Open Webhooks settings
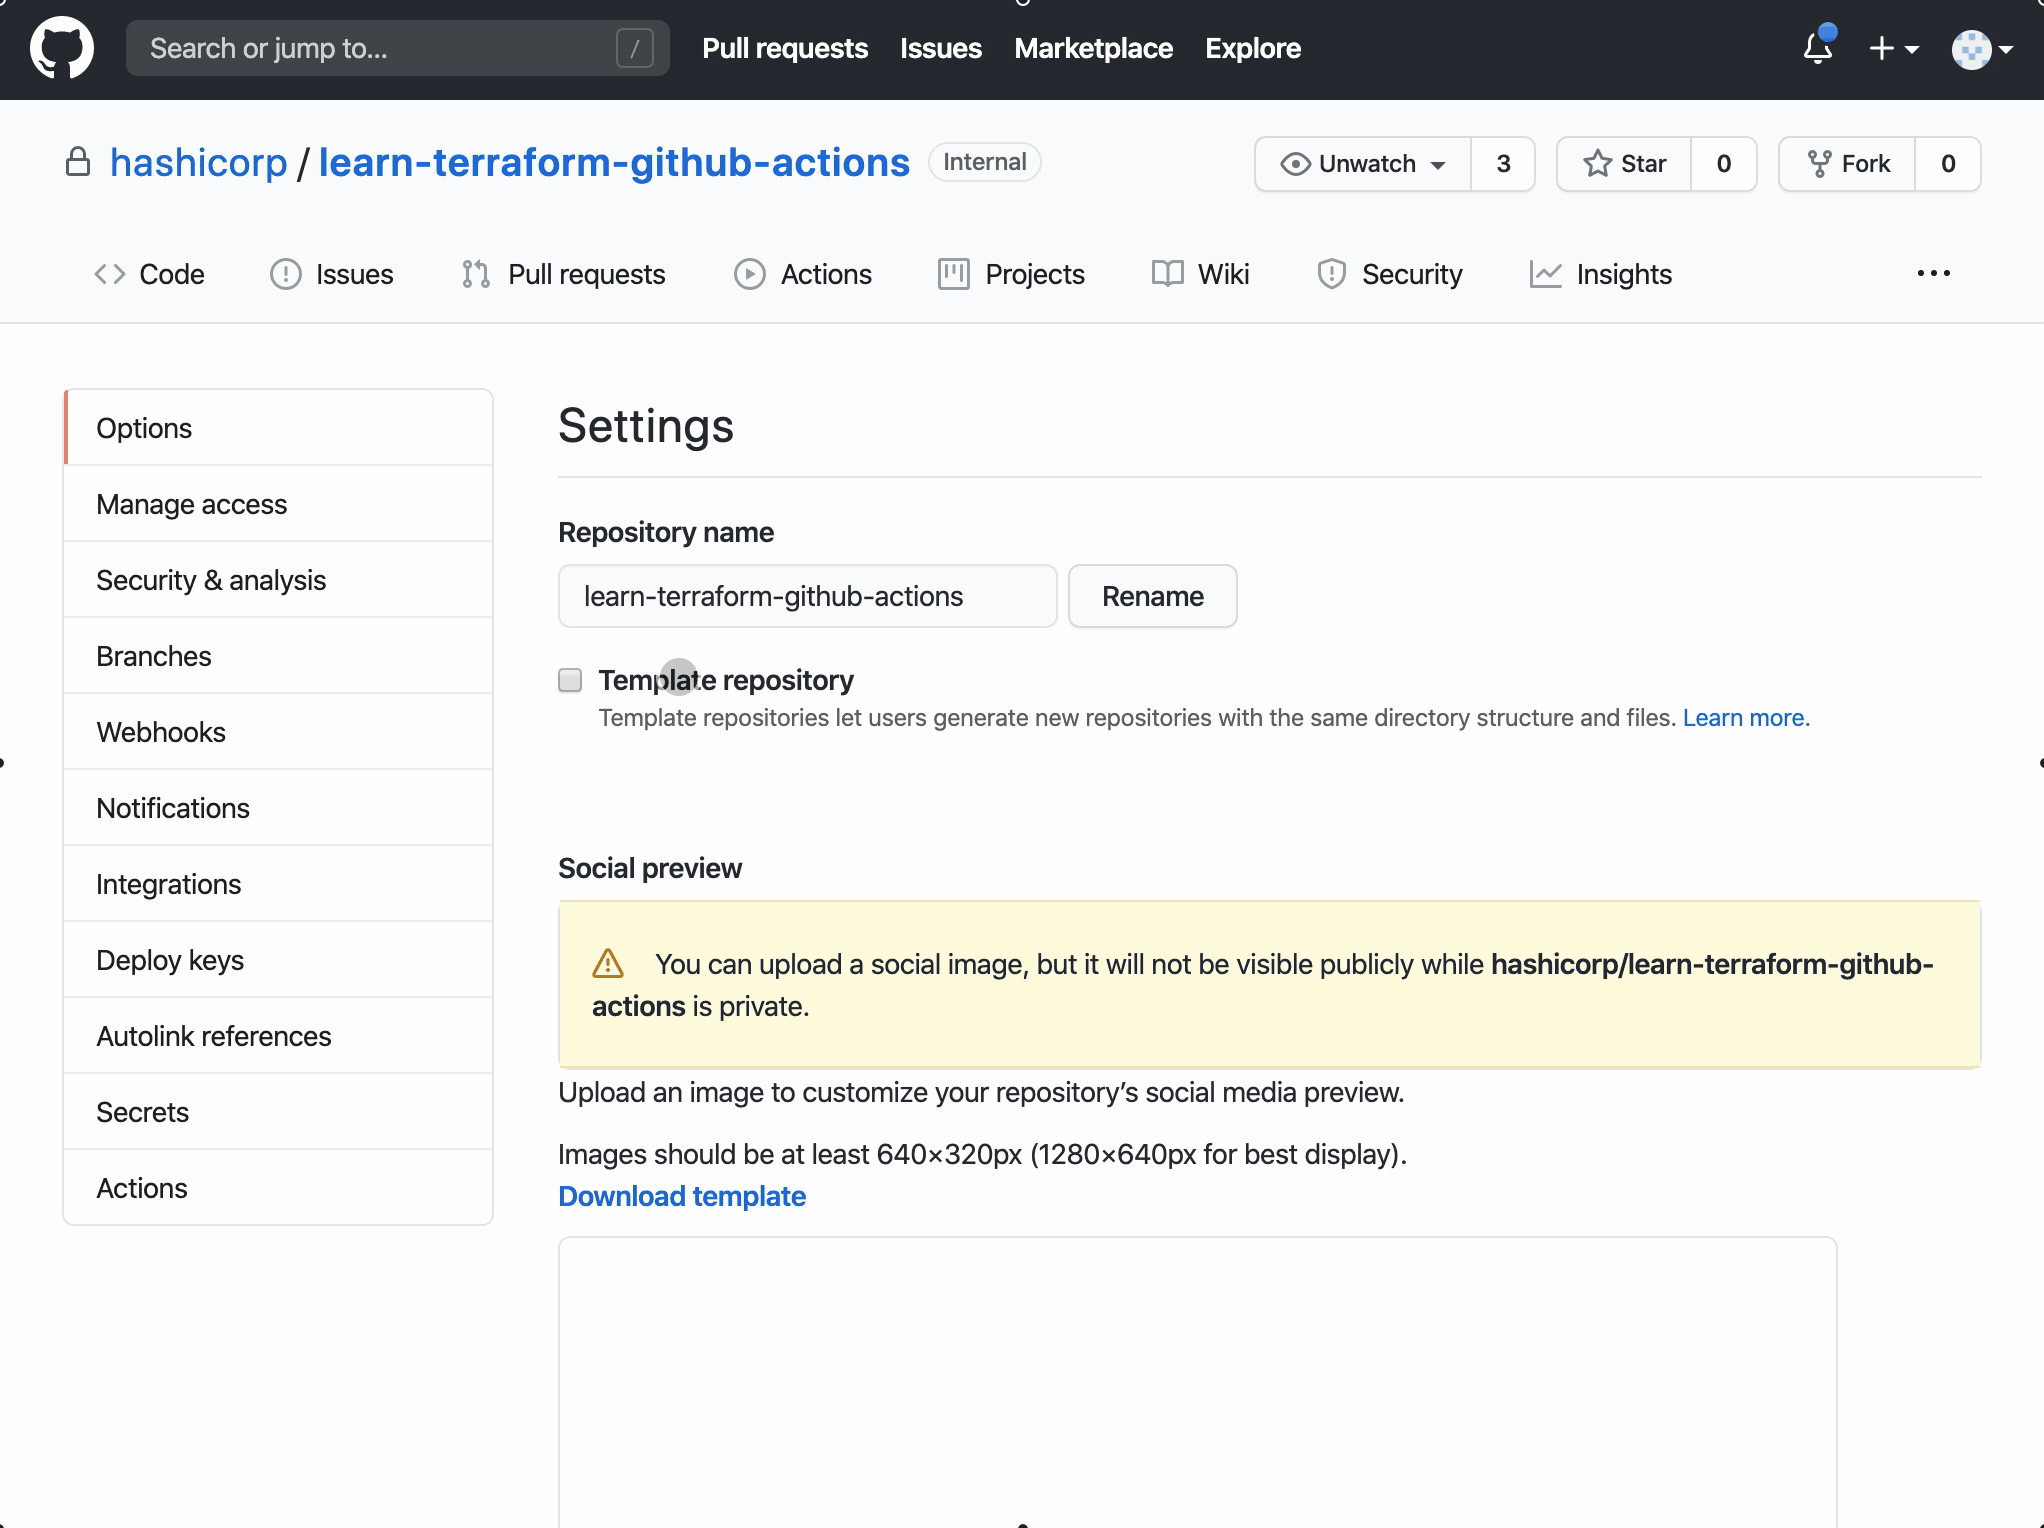Viewport: 2044px width, 1528px height. click(x=278, y=732)
